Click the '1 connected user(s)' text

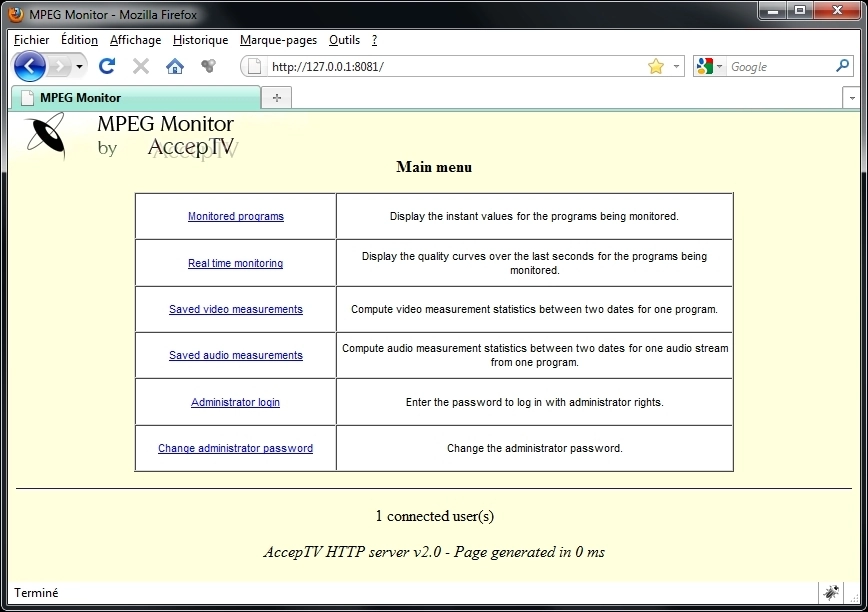click(435, 516)
